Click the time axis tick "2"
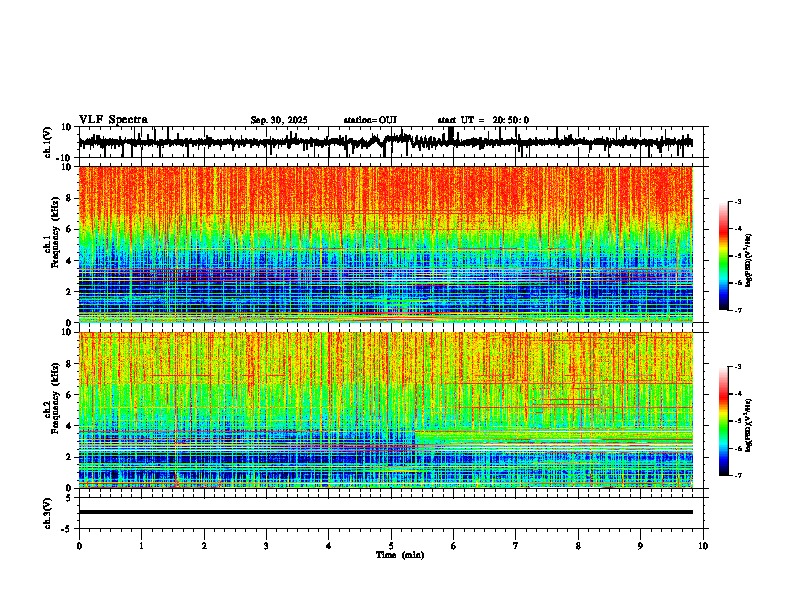 click(x=204, y=546)
